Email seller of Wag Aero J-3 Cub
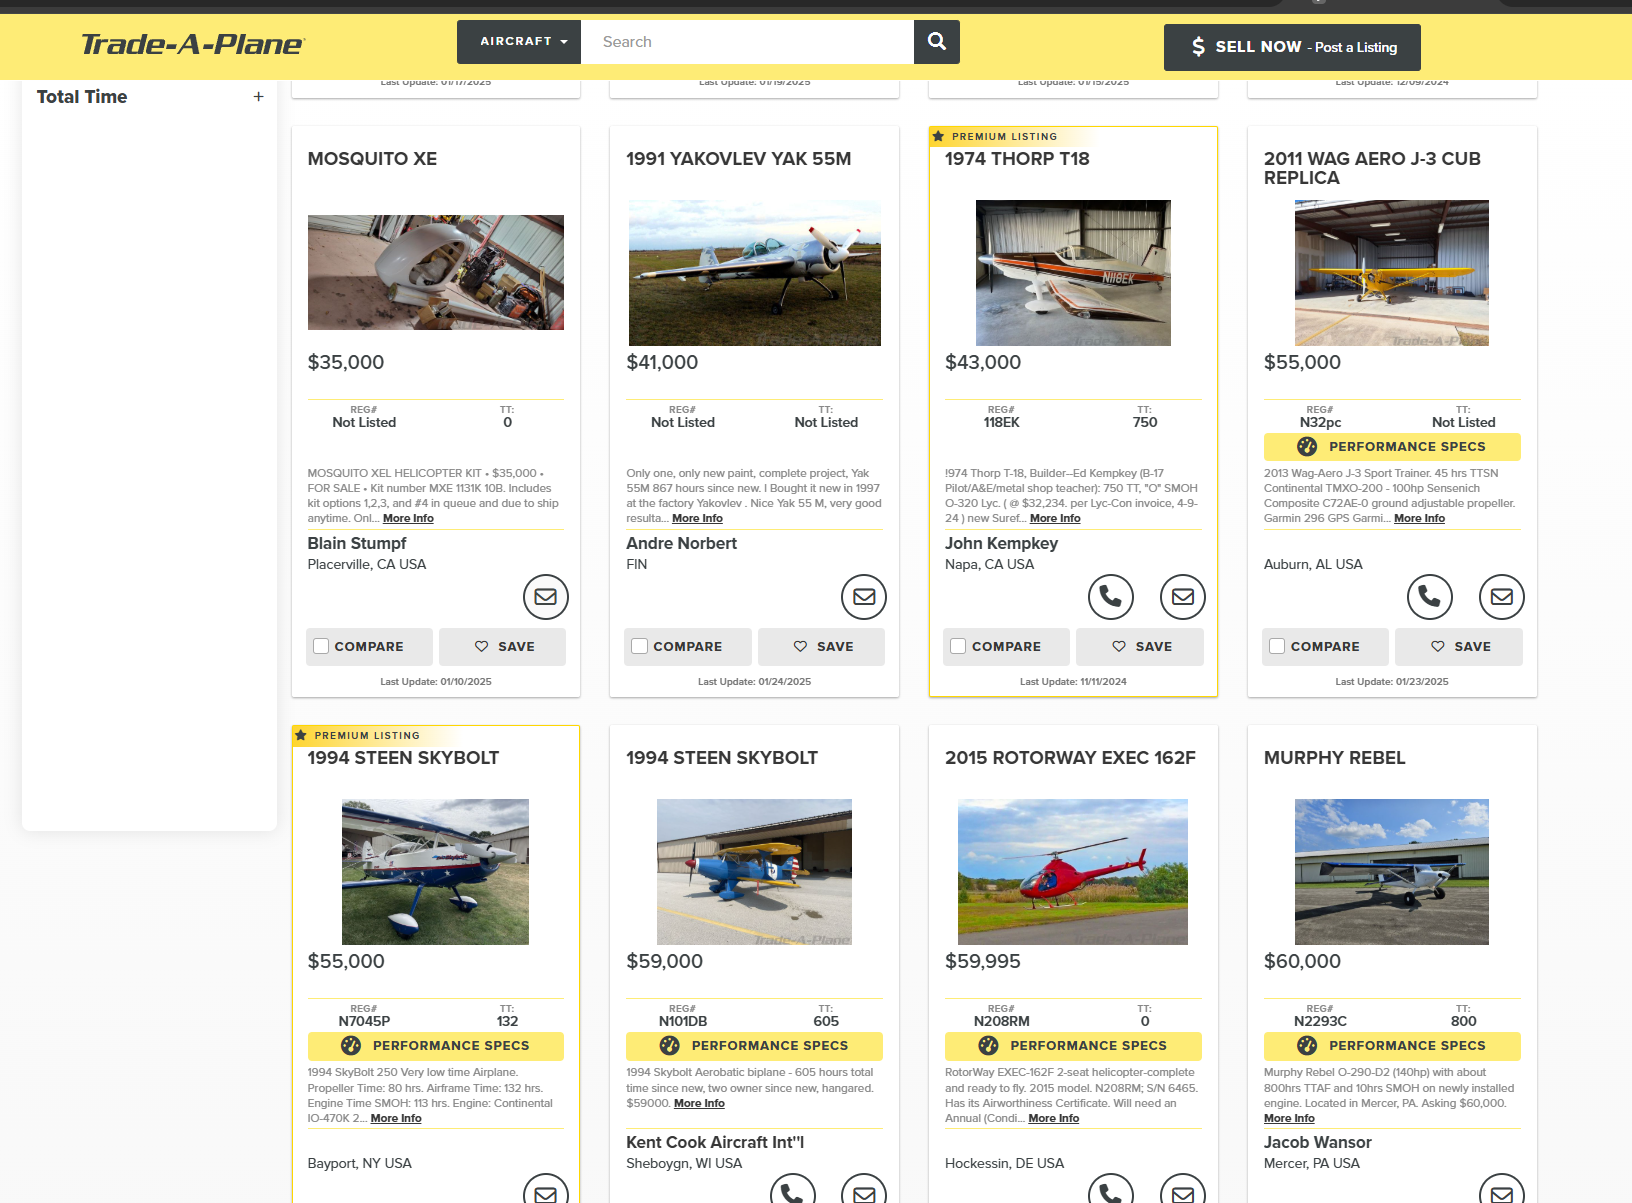Viewport: 1632px width, 1203px height. coord(1502,597)
